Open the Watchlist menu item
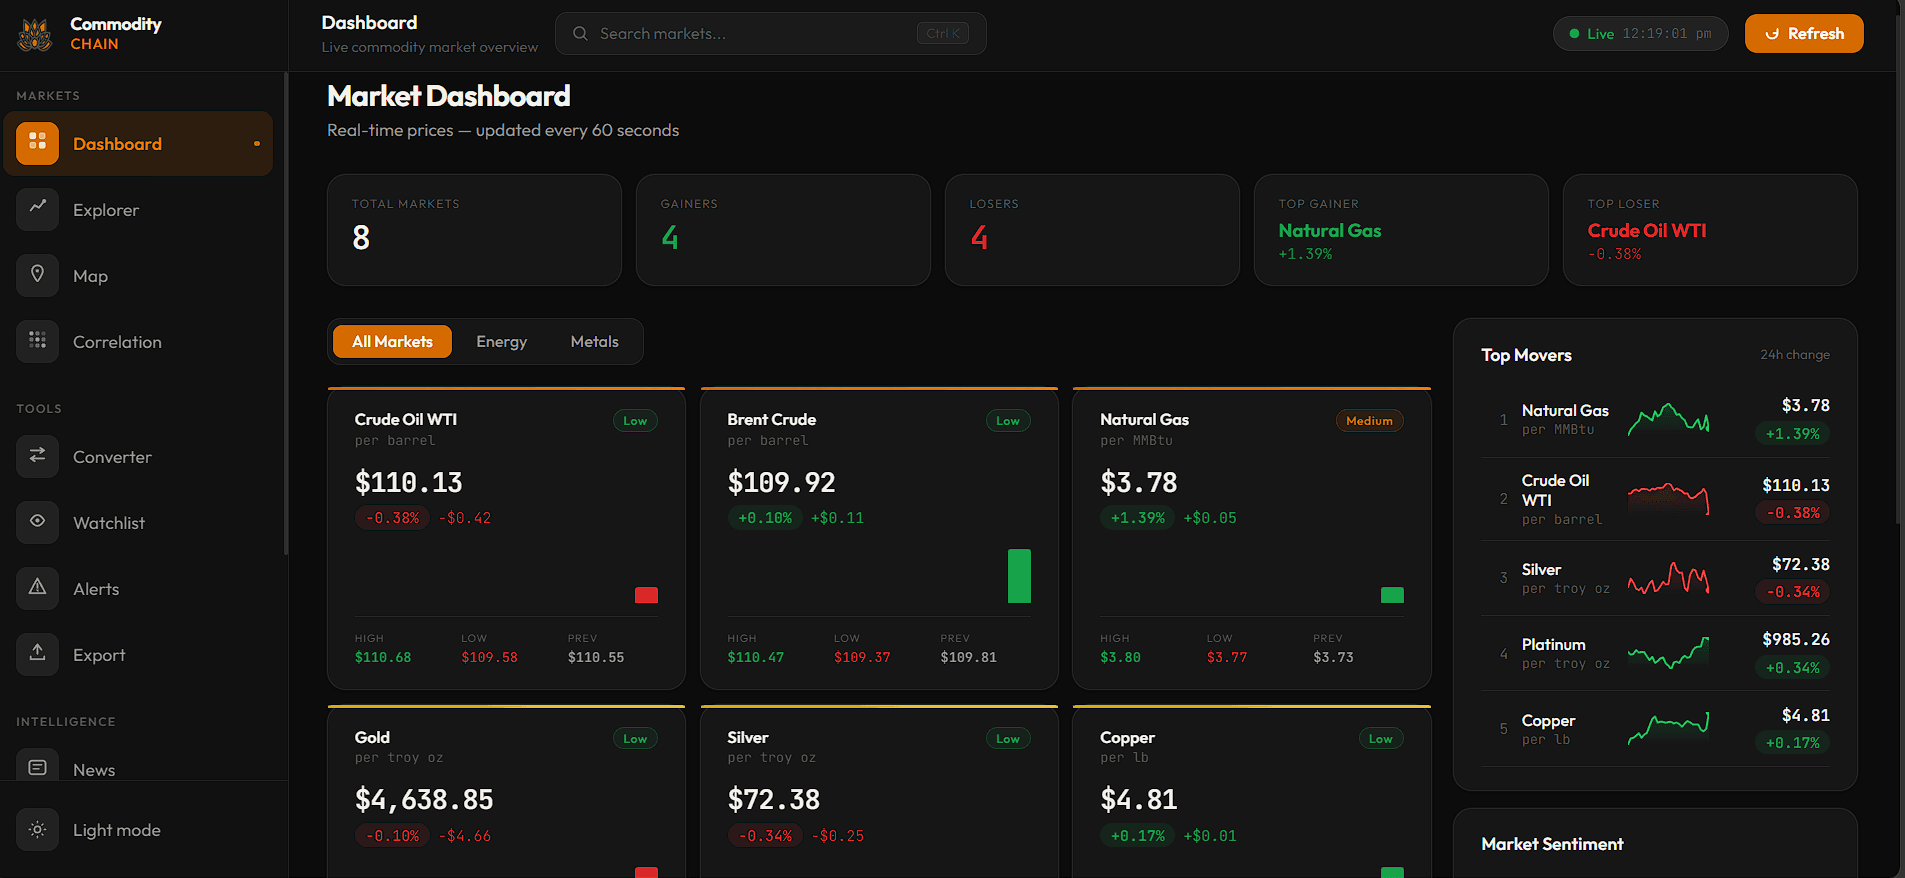The width and height of the screenshot is (1905, 878). click(x=138, y=523)
